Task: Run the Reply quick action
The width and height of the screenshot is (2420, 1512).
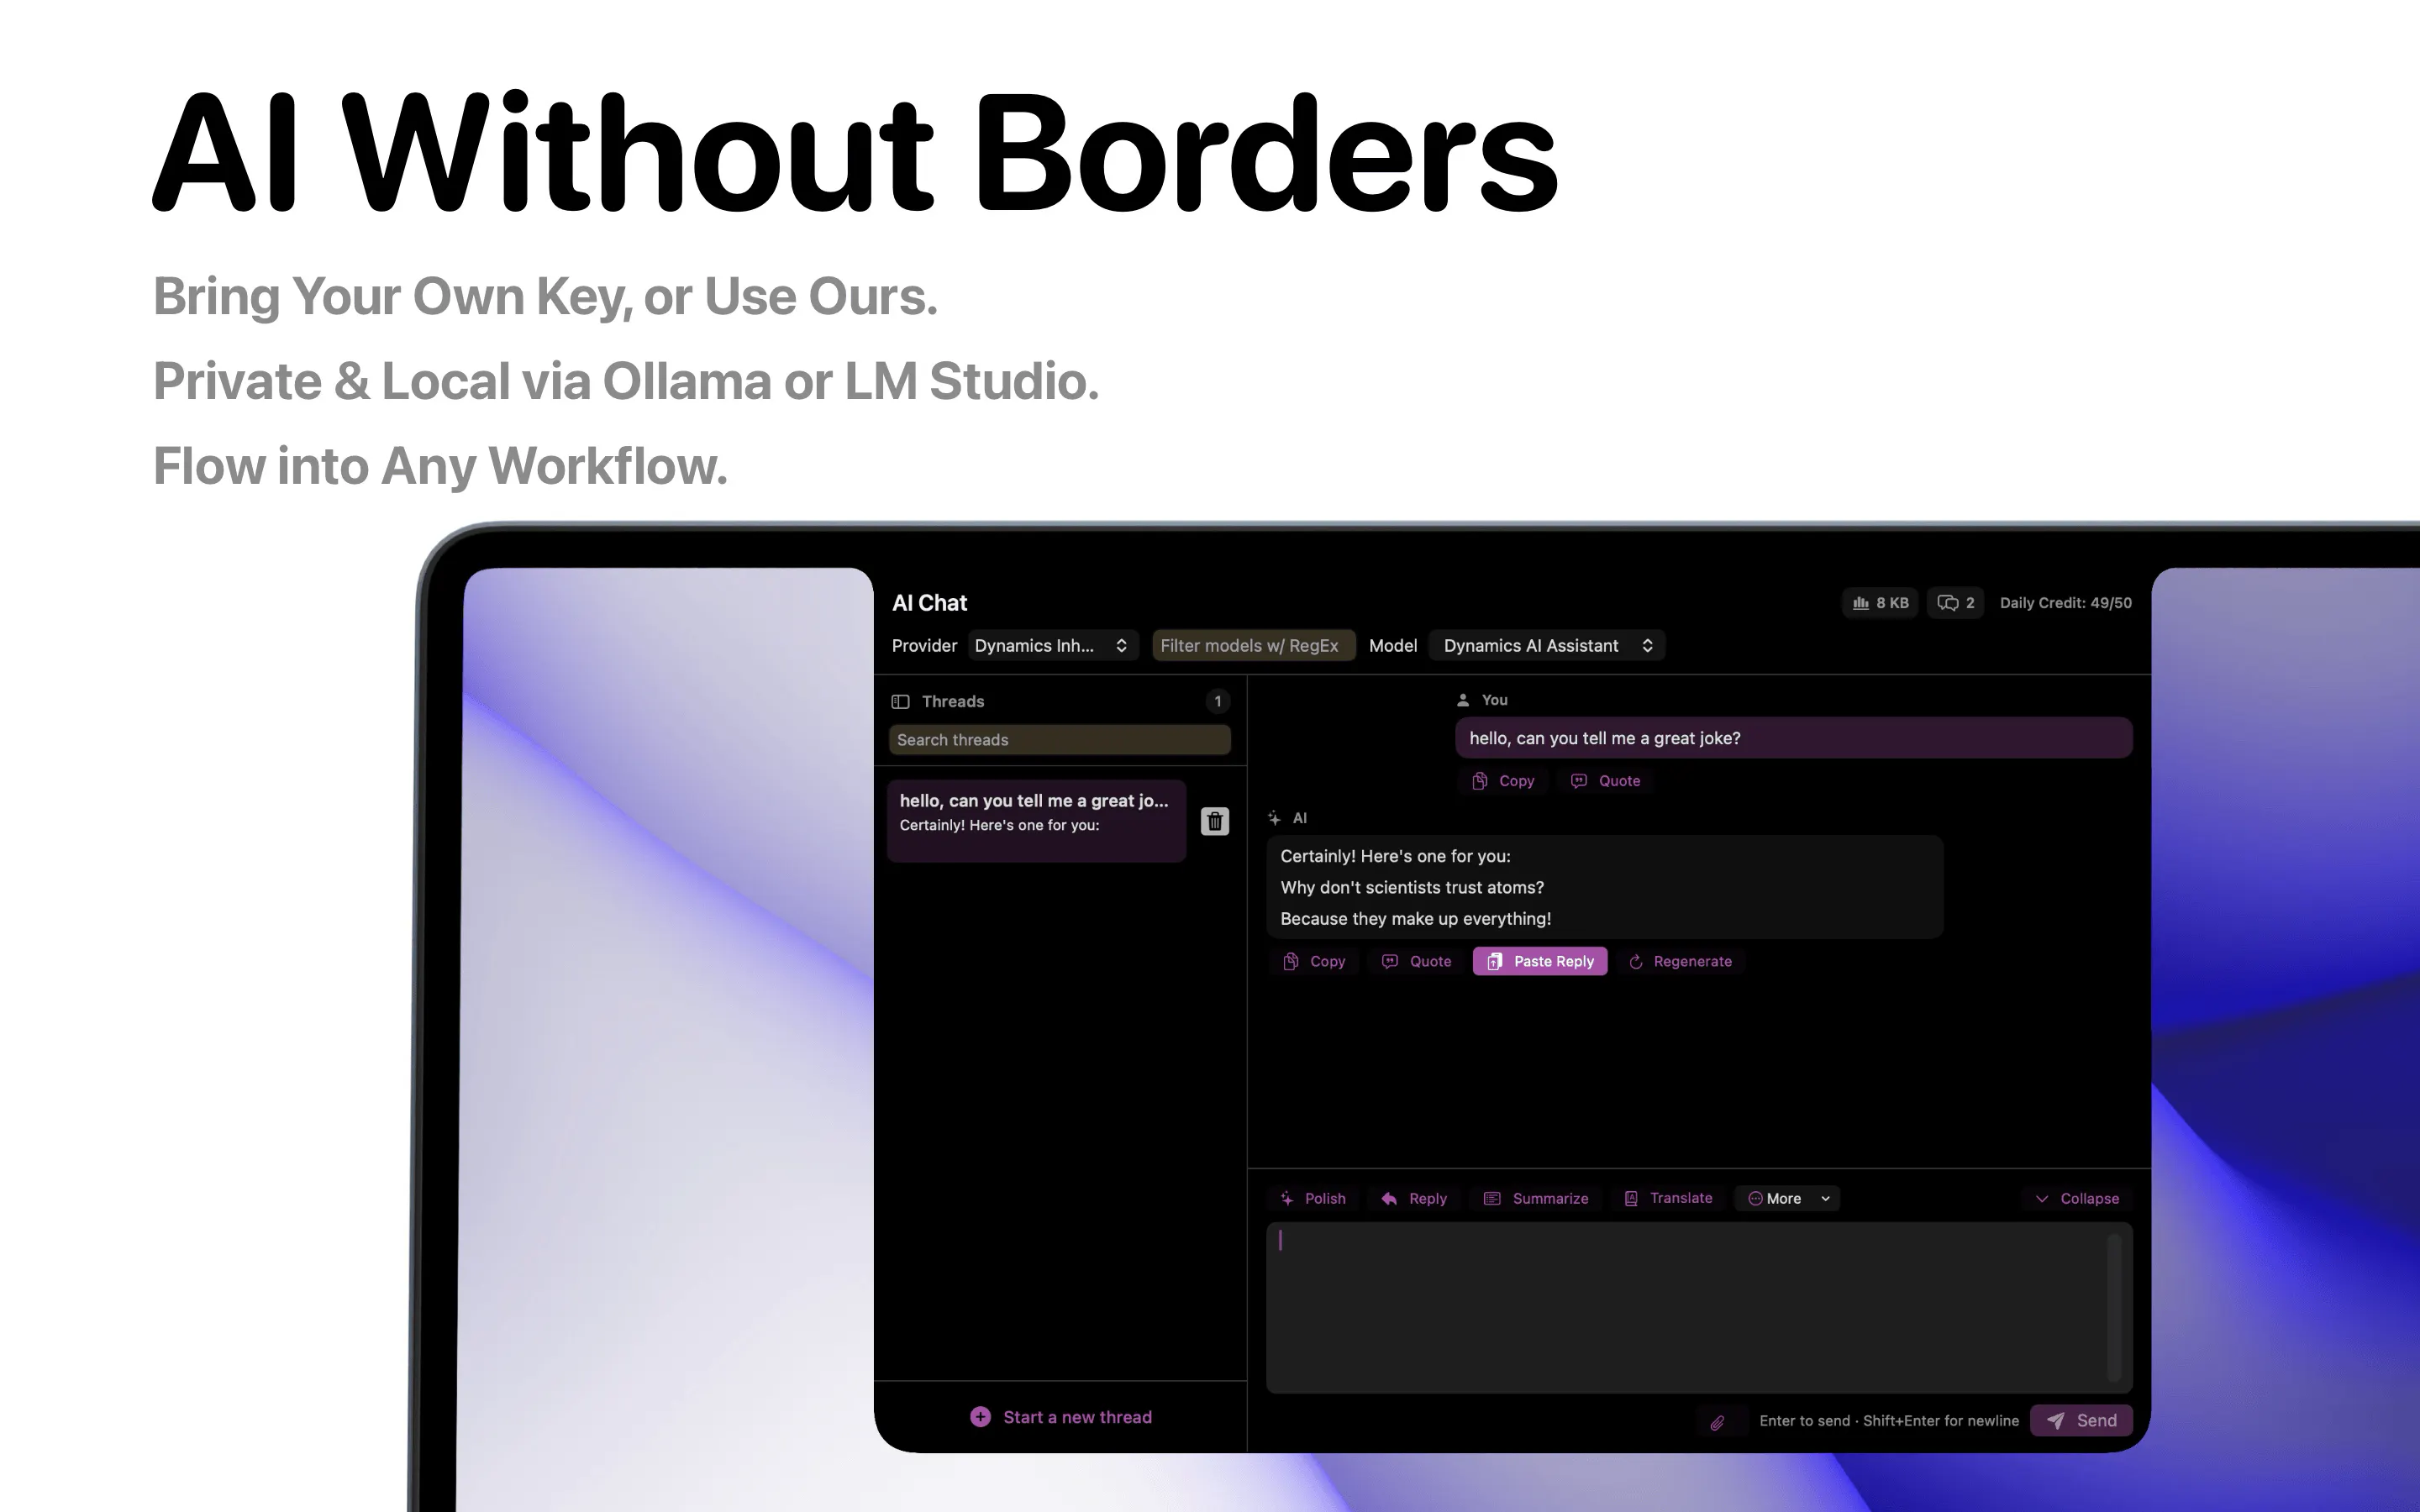Action: (1413, 1198)
